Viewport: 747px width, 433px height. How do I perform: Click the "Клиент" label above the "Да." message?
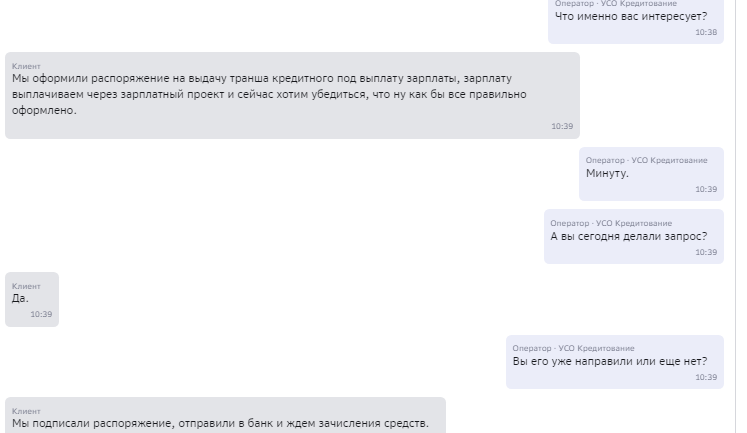(26, 286)
